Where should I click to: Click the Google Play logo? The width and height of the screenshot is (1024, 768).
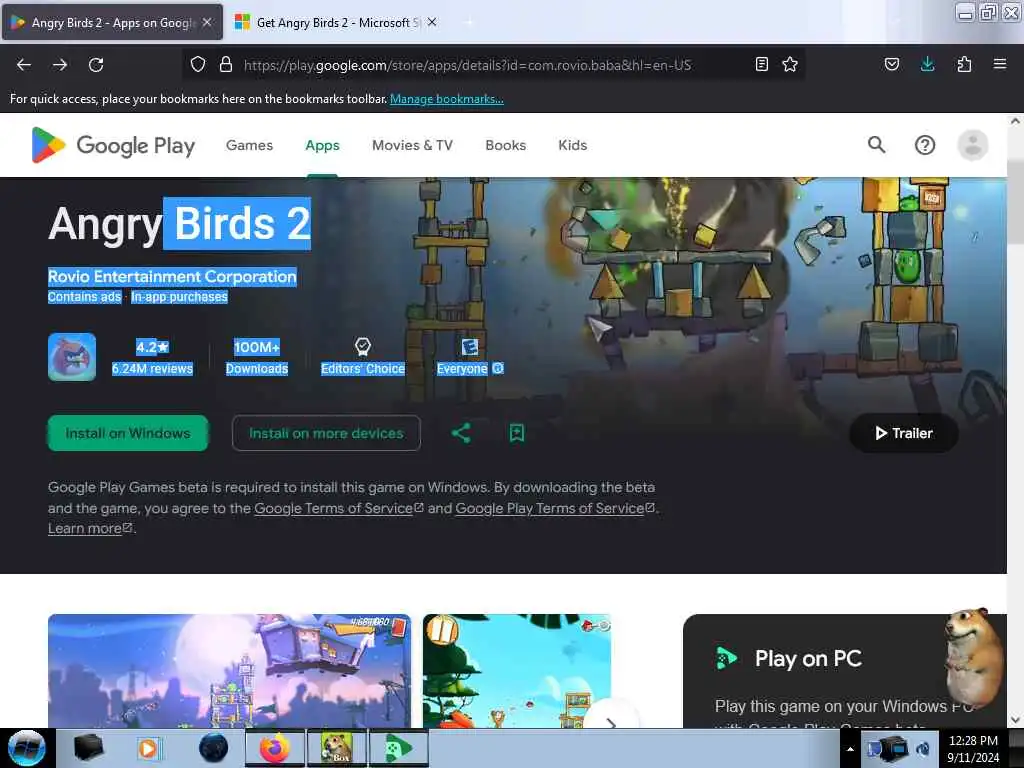tap(114, 145)
